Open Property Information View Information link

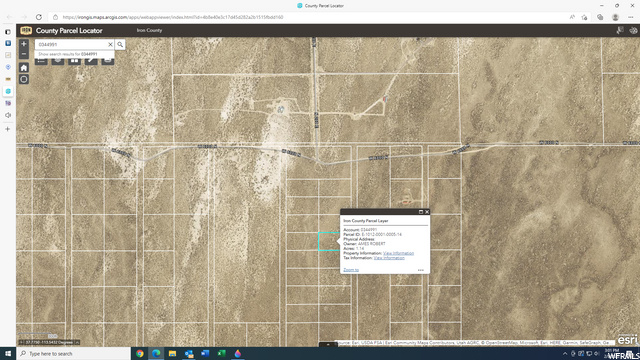(x=398, y=253)
